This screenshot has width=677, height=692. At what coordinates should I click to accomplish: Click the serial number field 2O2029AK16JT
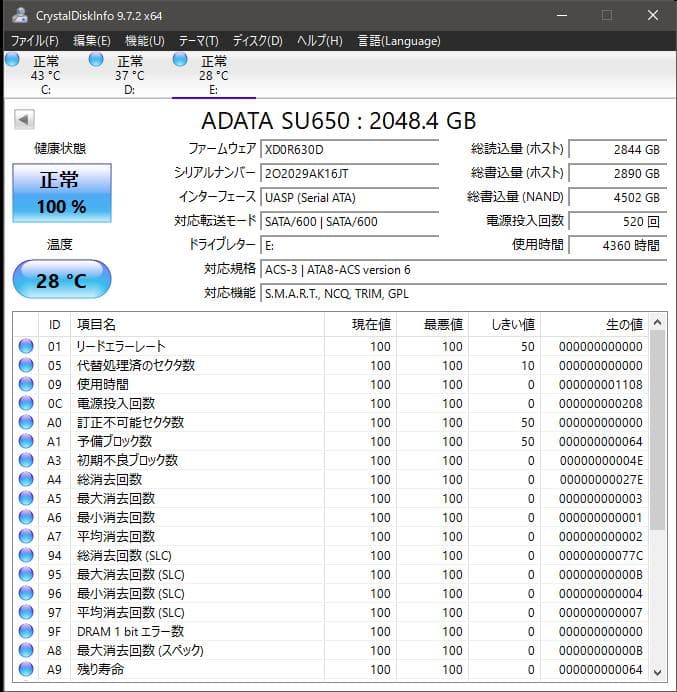[x=350, y=173]
